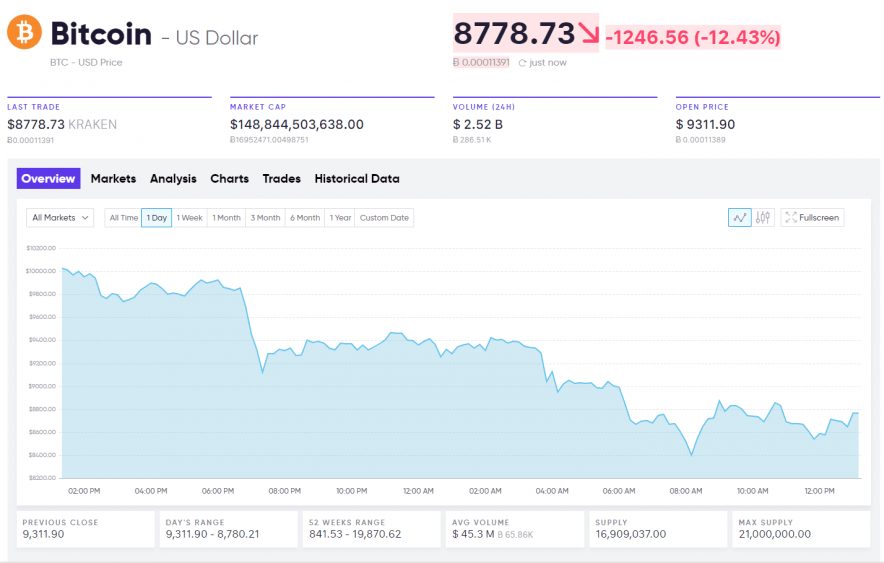Choose the 6 Month time range
884x563 pixels.
pos(305,217)
